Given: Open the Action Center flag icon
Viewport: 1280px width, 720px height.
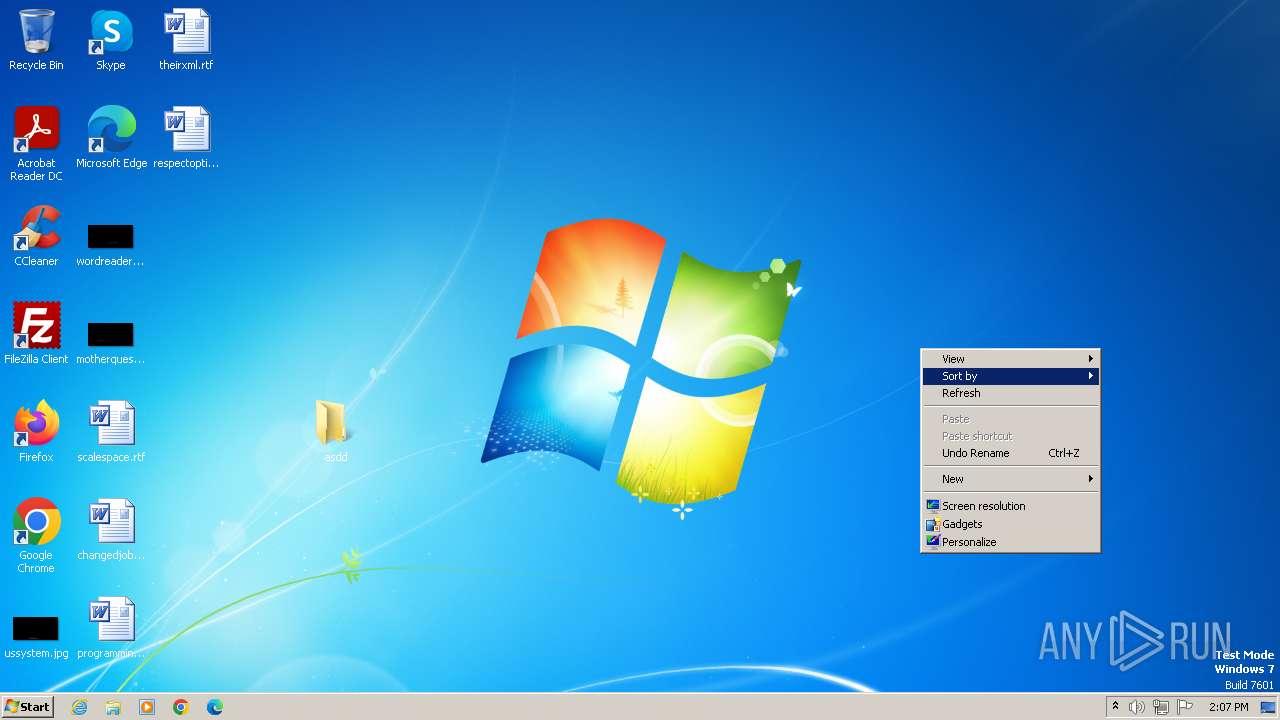Looking at the screenshot, I should point(1185,707).
